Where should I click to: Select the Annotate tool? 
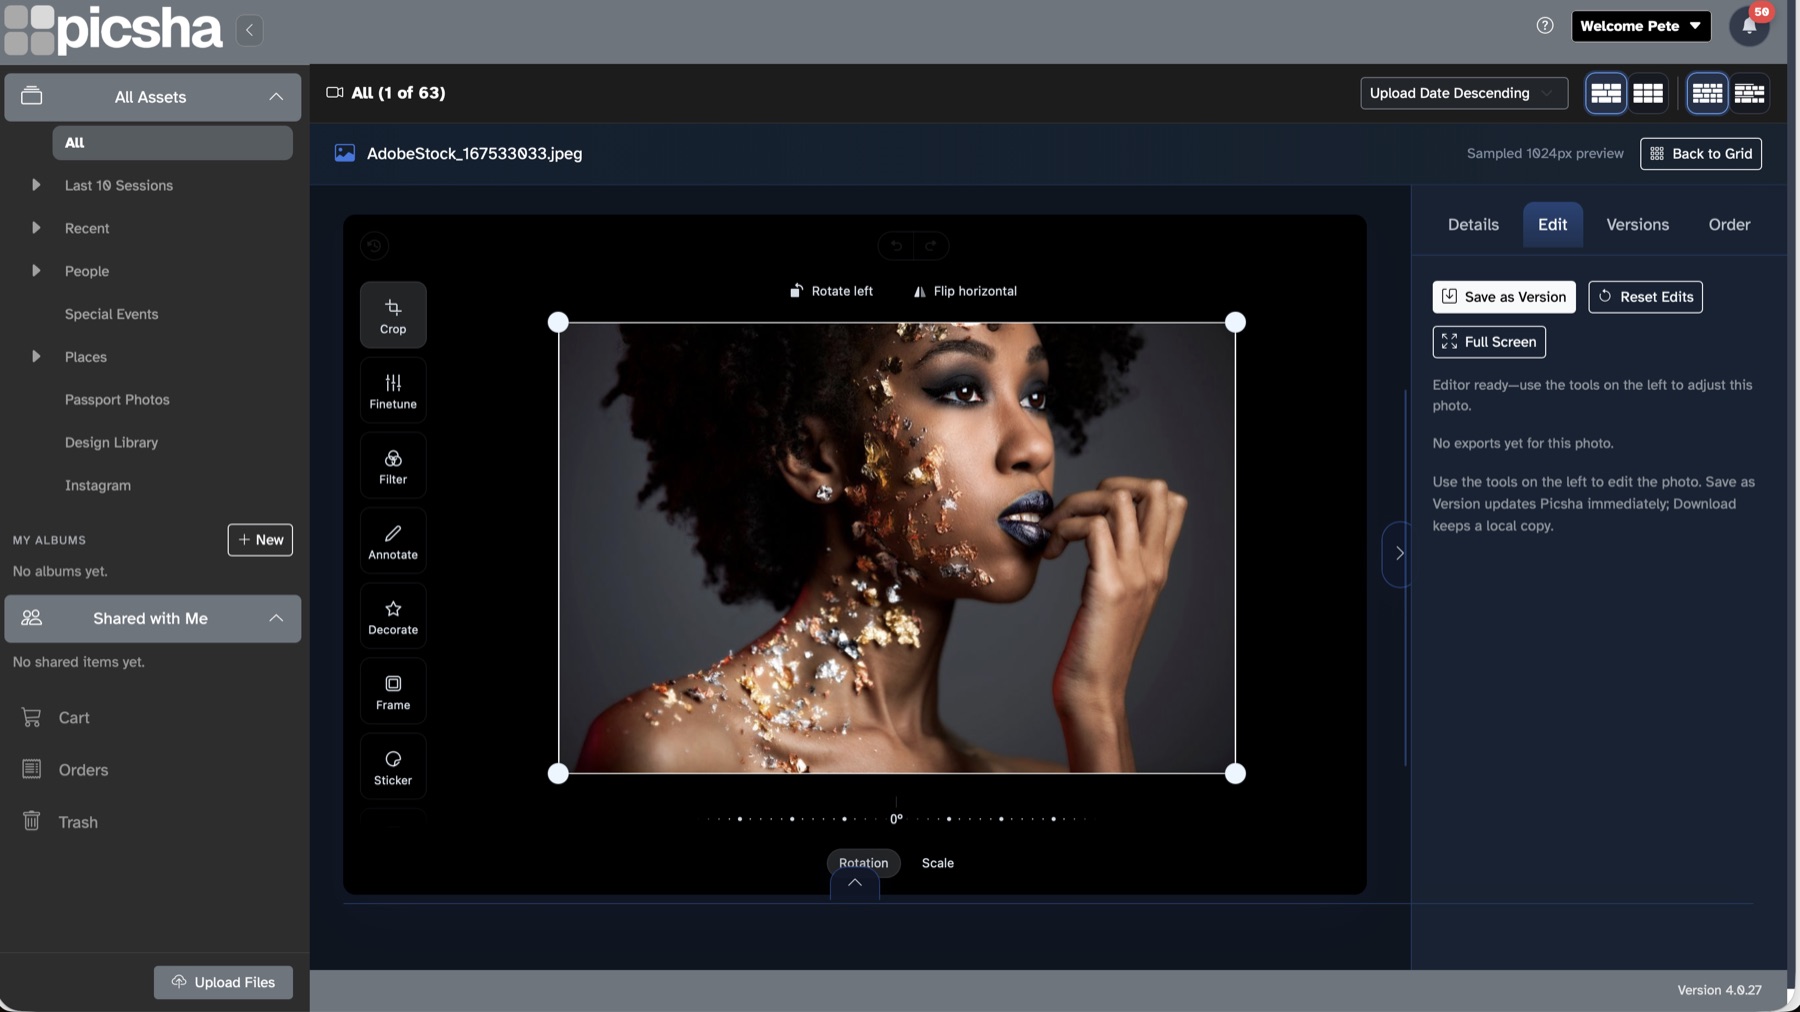click(x=393, y=541)
